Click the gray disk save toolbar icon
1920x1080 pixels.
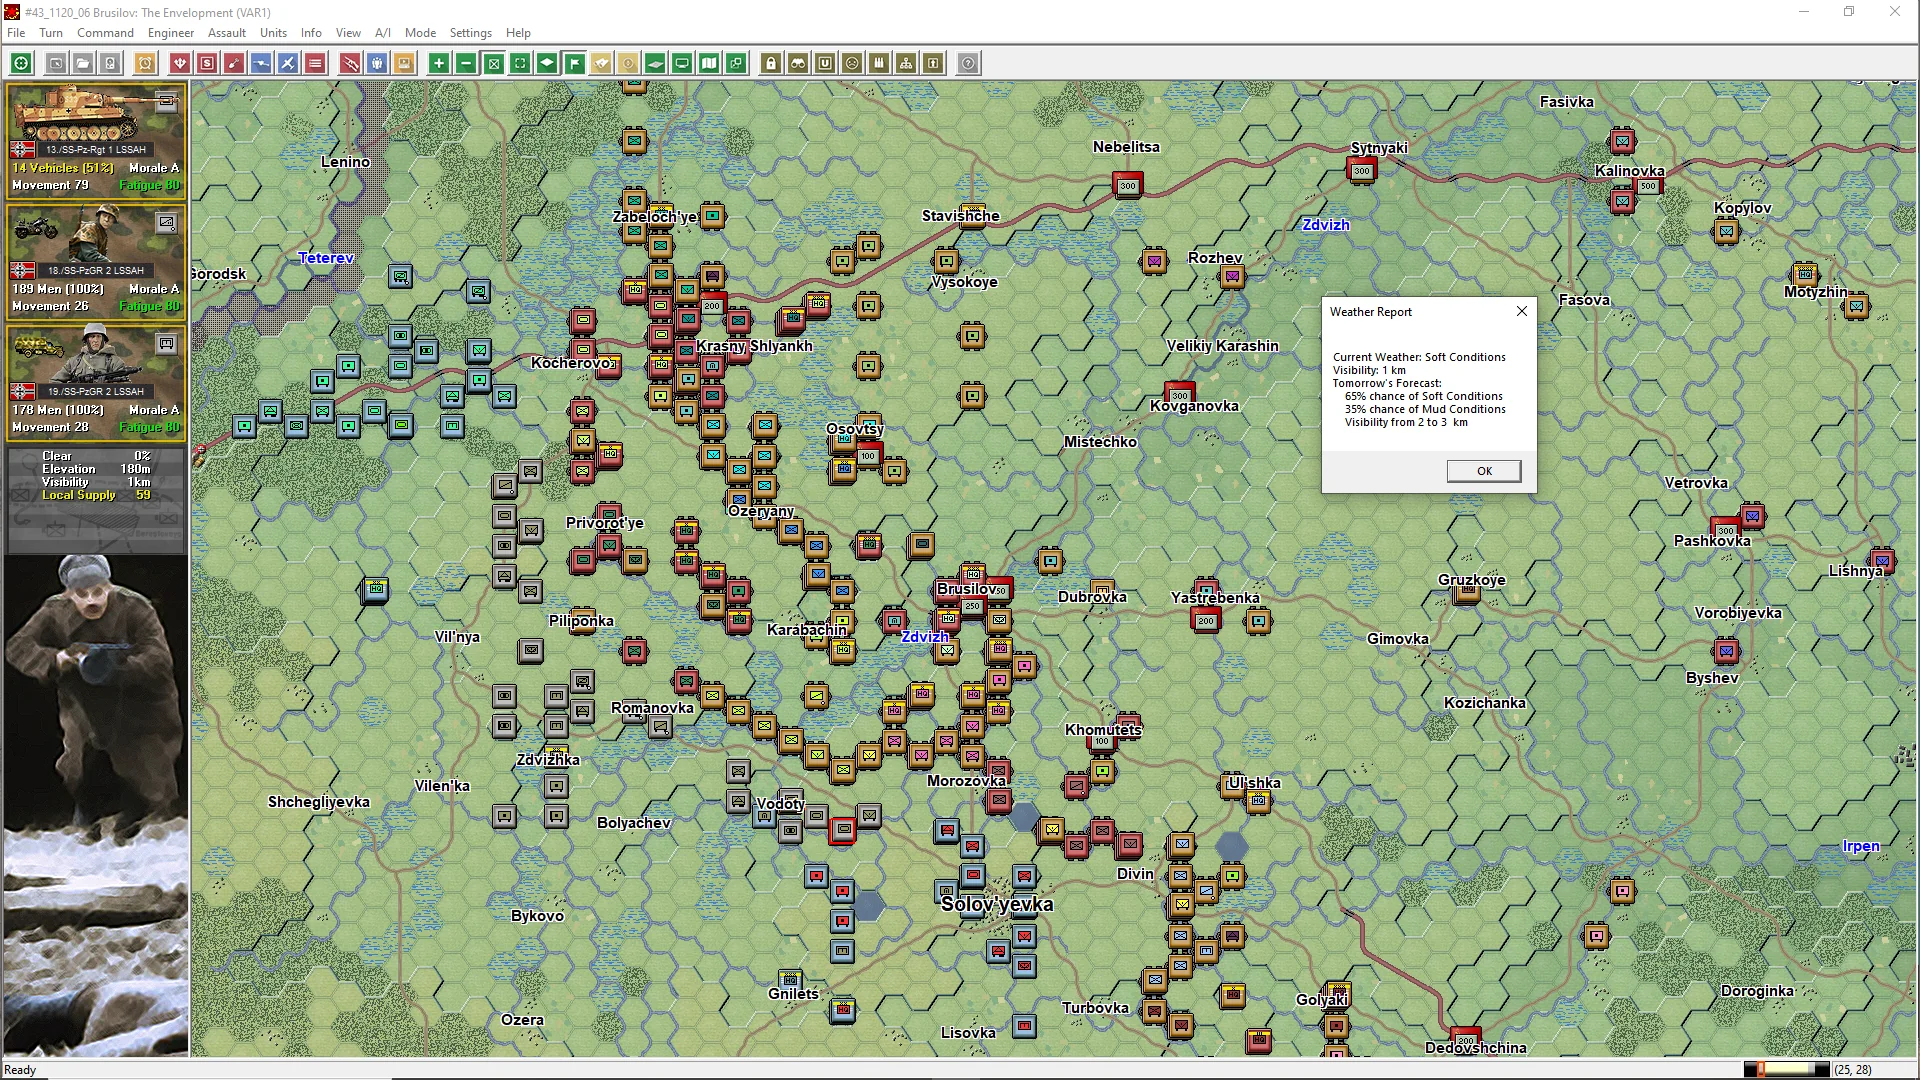tap(110, 63)
